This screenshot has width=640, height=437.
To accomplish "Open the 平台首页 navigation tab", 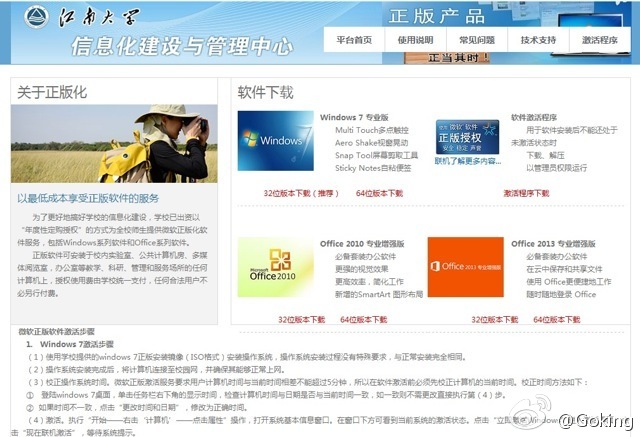I will coord(354,40).
